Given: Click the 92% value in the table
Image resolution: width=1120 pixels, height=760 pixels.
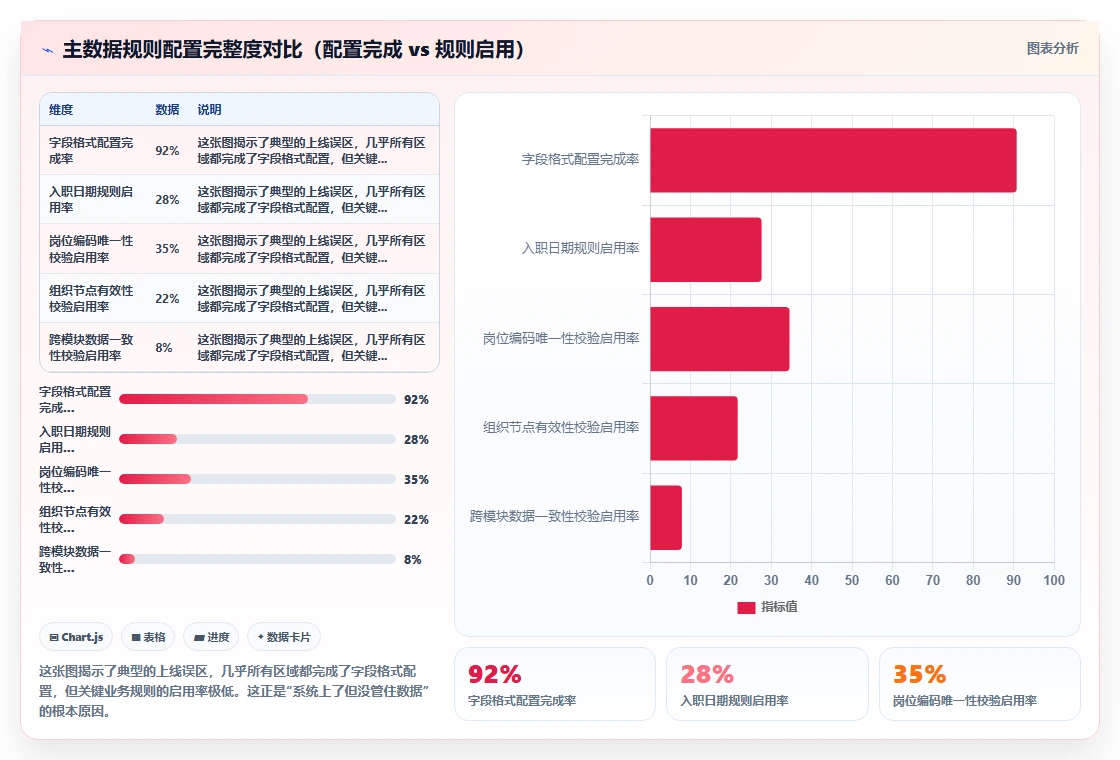Looking at the screenshot, I should tap(167, 151).
